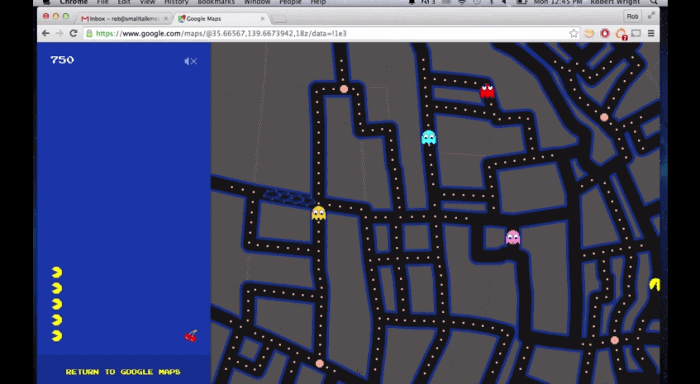Return to Google Maps link
Screen dimensions: 700x384
point(123,372)
